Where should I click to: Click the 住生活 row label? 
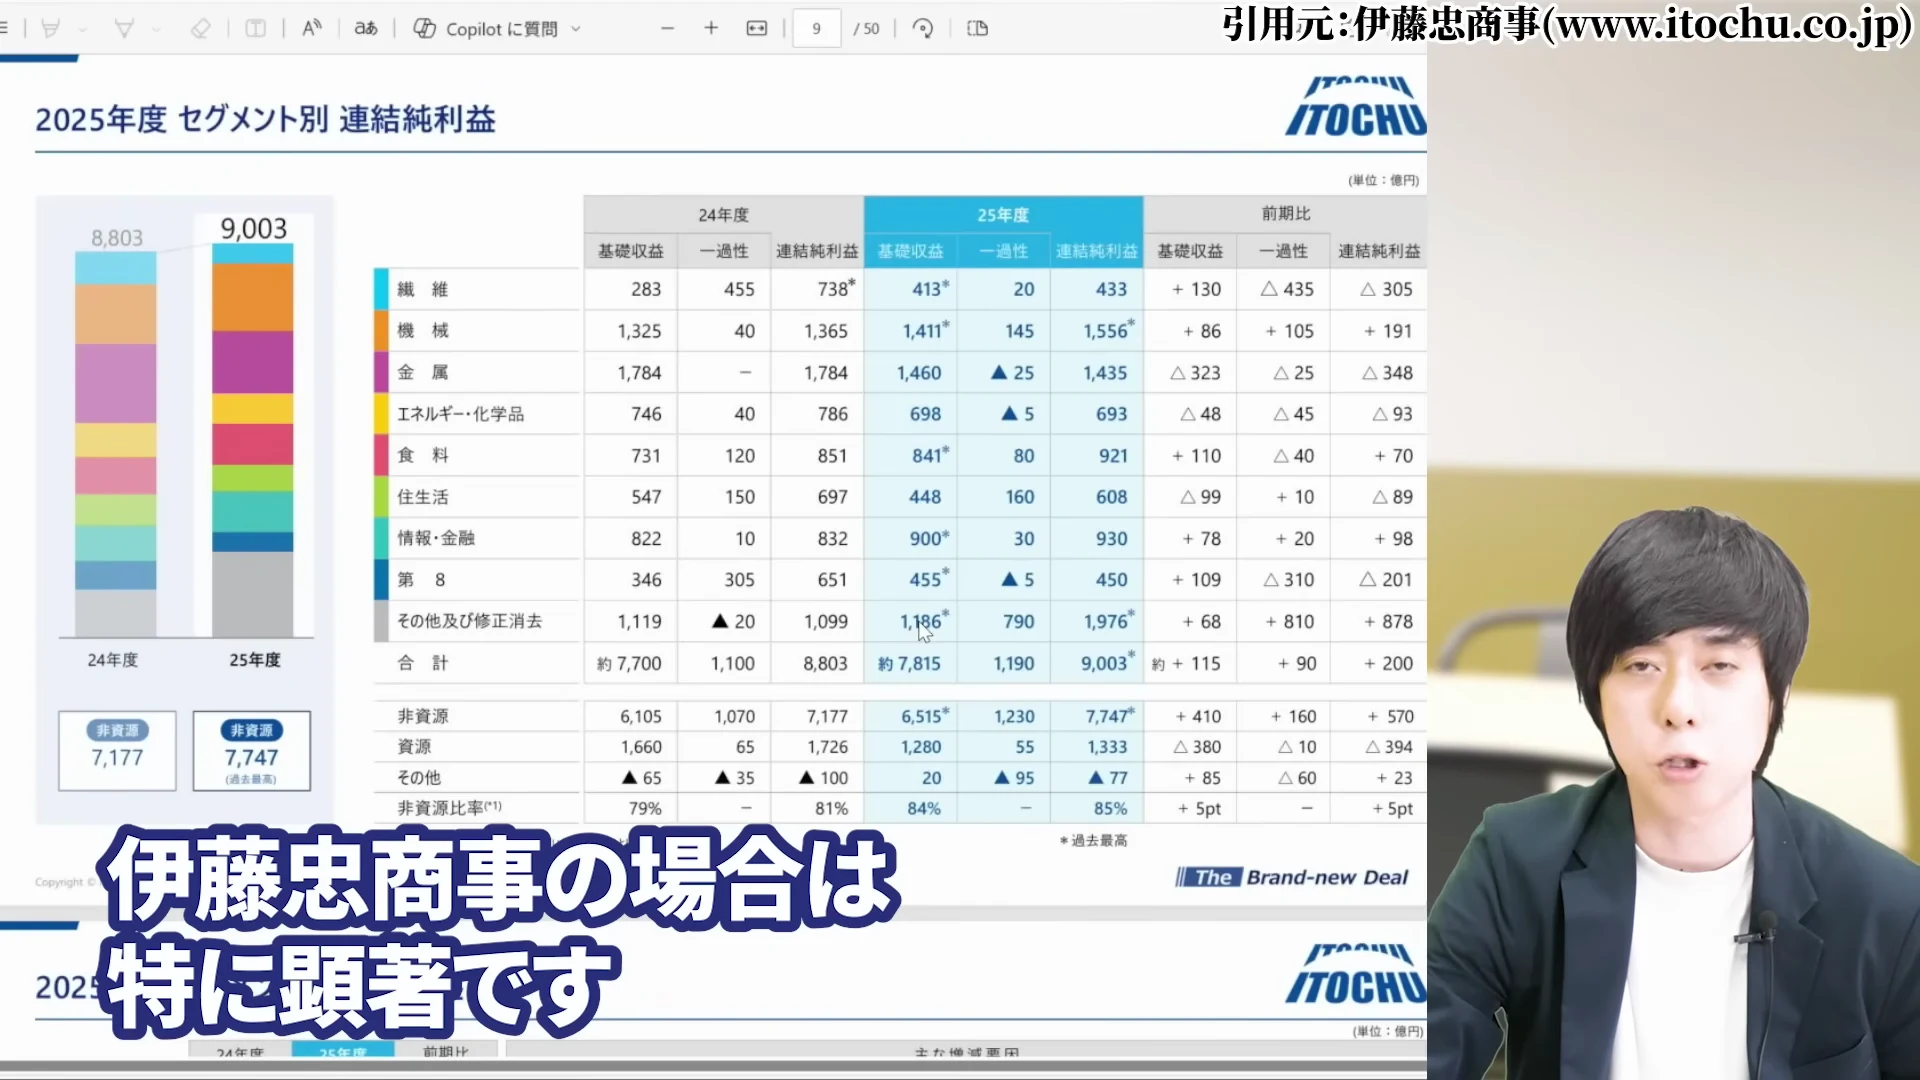423,497
